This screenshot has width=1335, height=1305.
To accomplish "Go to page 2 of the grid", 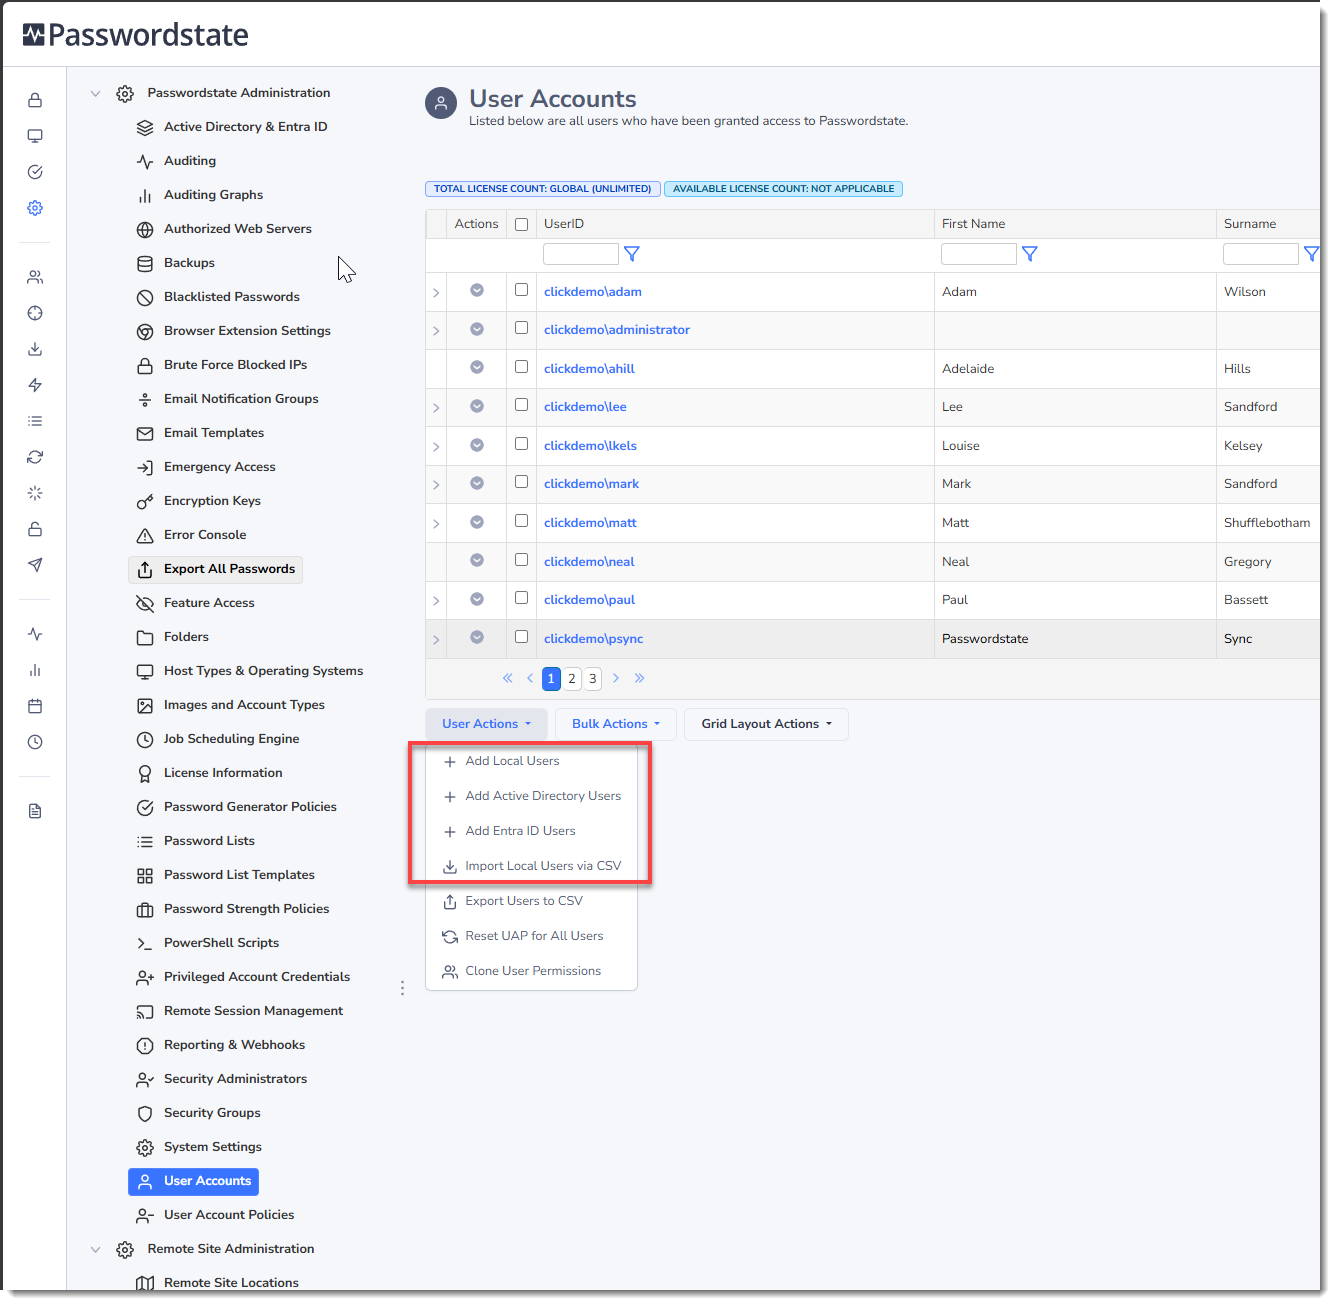I will pos(572,679).
